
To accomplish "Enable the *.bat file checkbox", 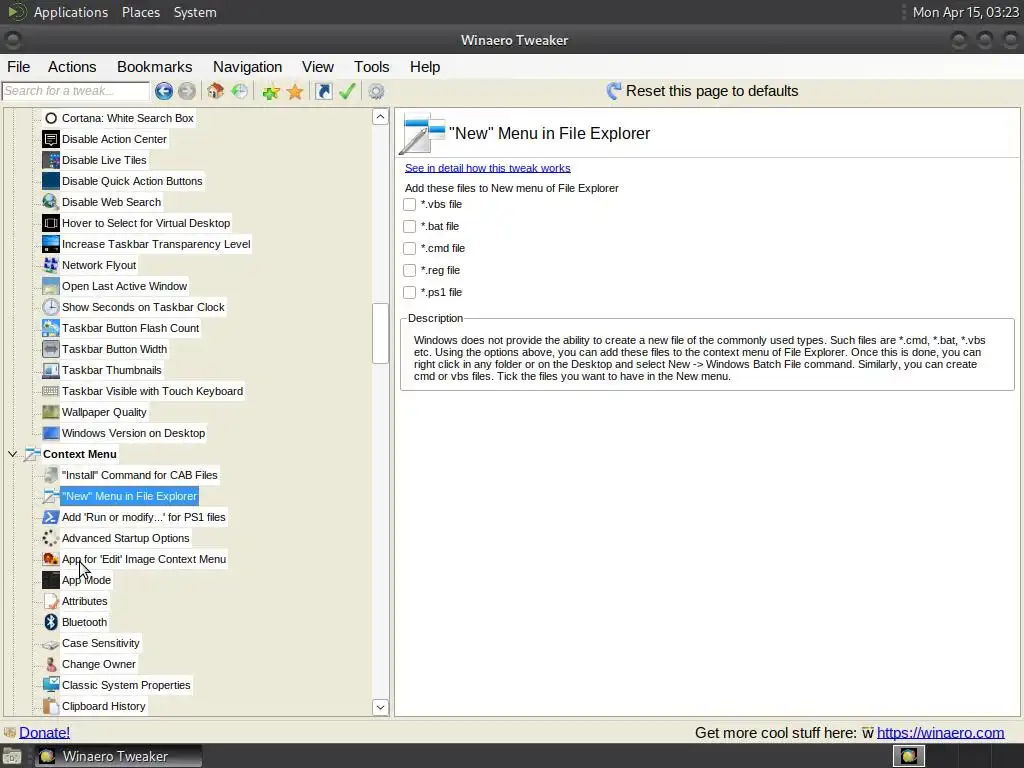I will pyautogui.click(x=409, y=227).
